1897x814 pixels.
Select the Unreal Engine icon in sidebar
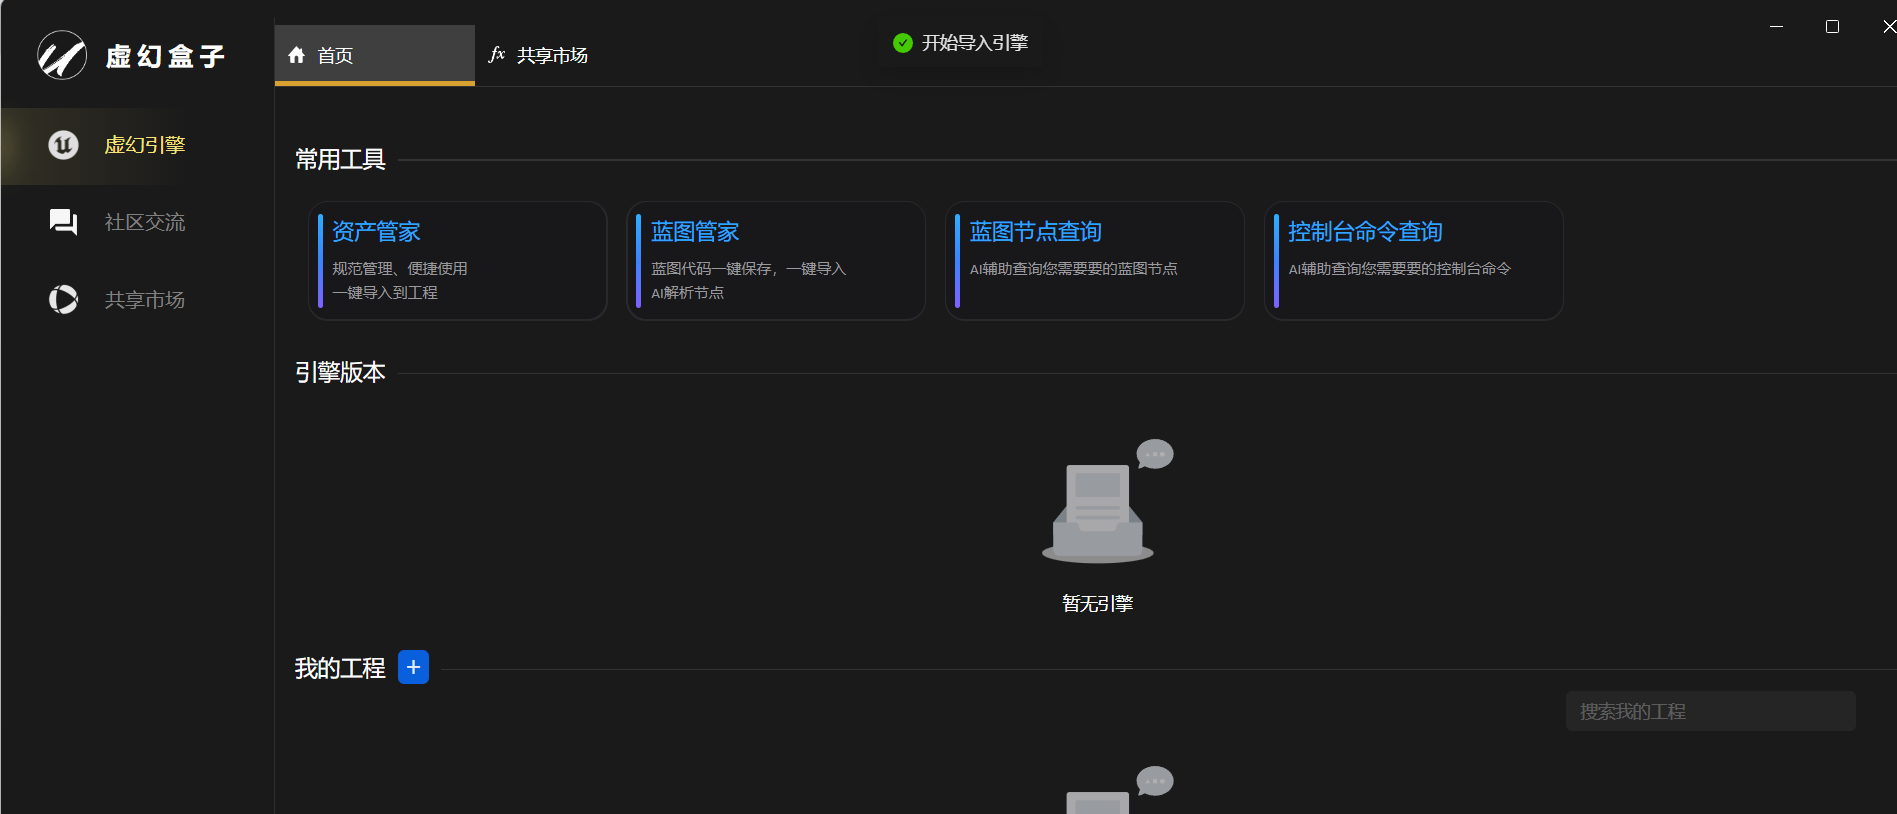[63, 145]
